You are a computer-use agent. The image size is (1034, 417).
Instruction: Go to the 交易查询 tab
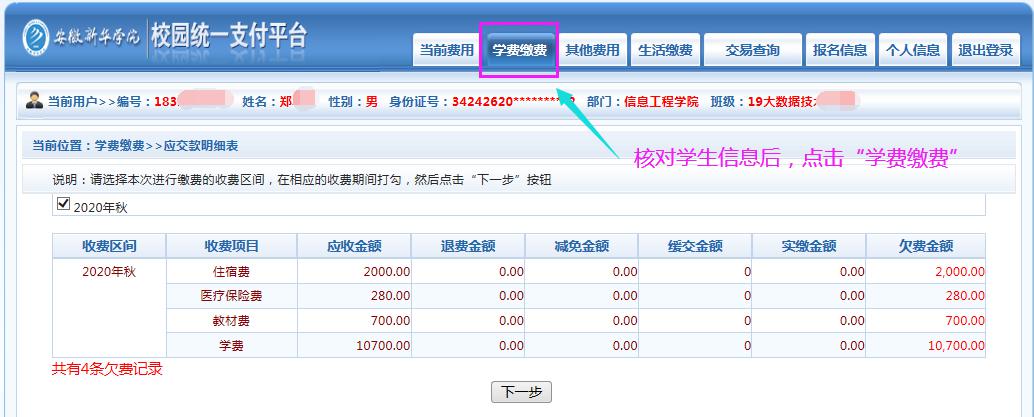coord(752,50)
